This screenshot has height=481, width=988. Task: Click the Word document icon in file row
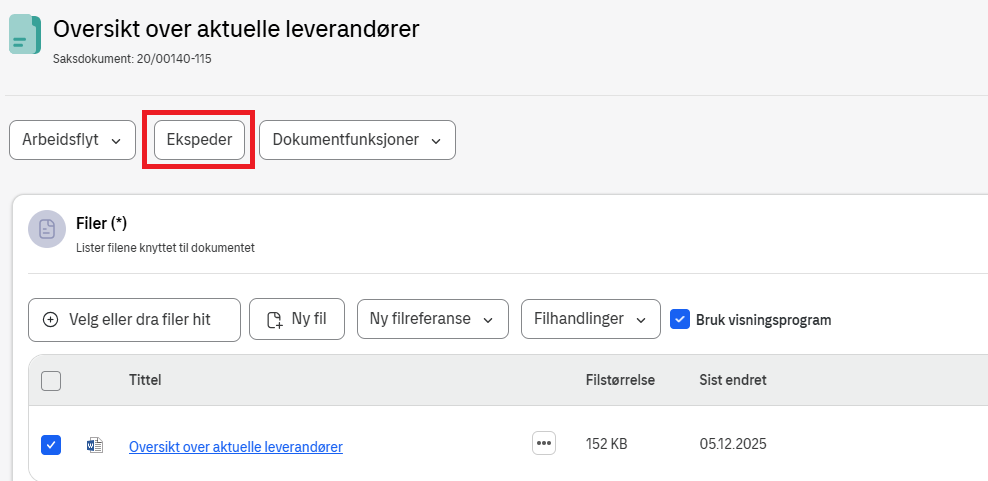[95, 445]
